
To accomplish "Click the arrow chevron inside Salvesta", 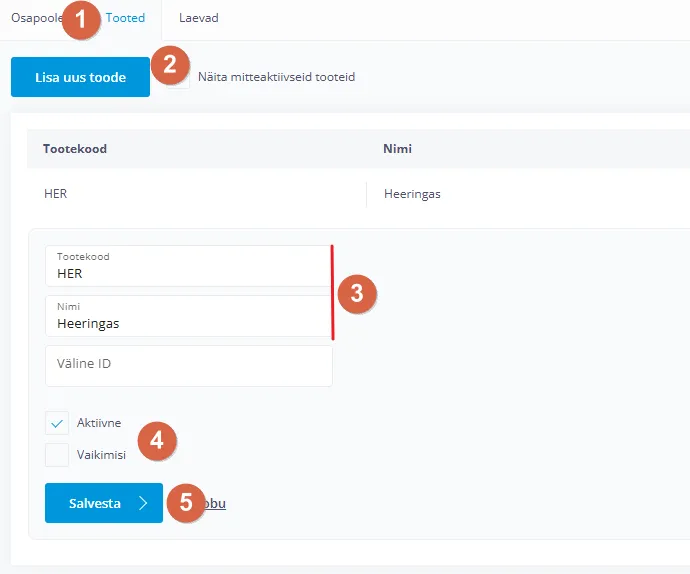I will coord(143,503).
